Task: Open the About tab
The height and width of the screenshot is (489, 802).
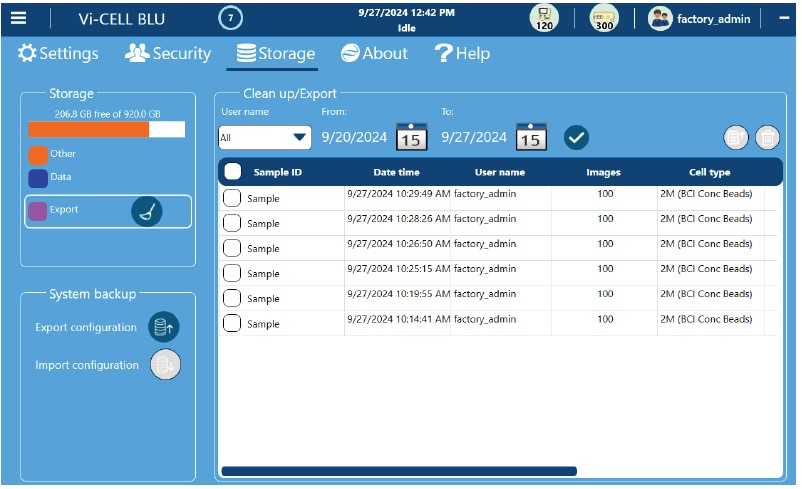Action: click(x=374, y=53)
